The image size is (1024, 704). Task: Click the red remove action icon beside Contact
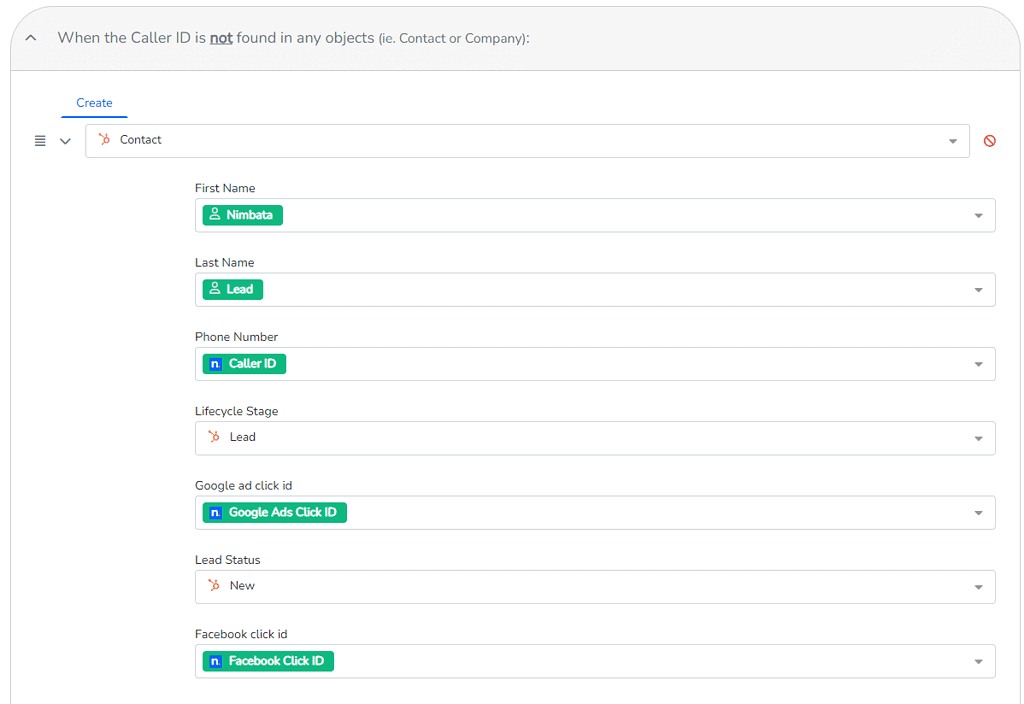[x=990, y=141]
